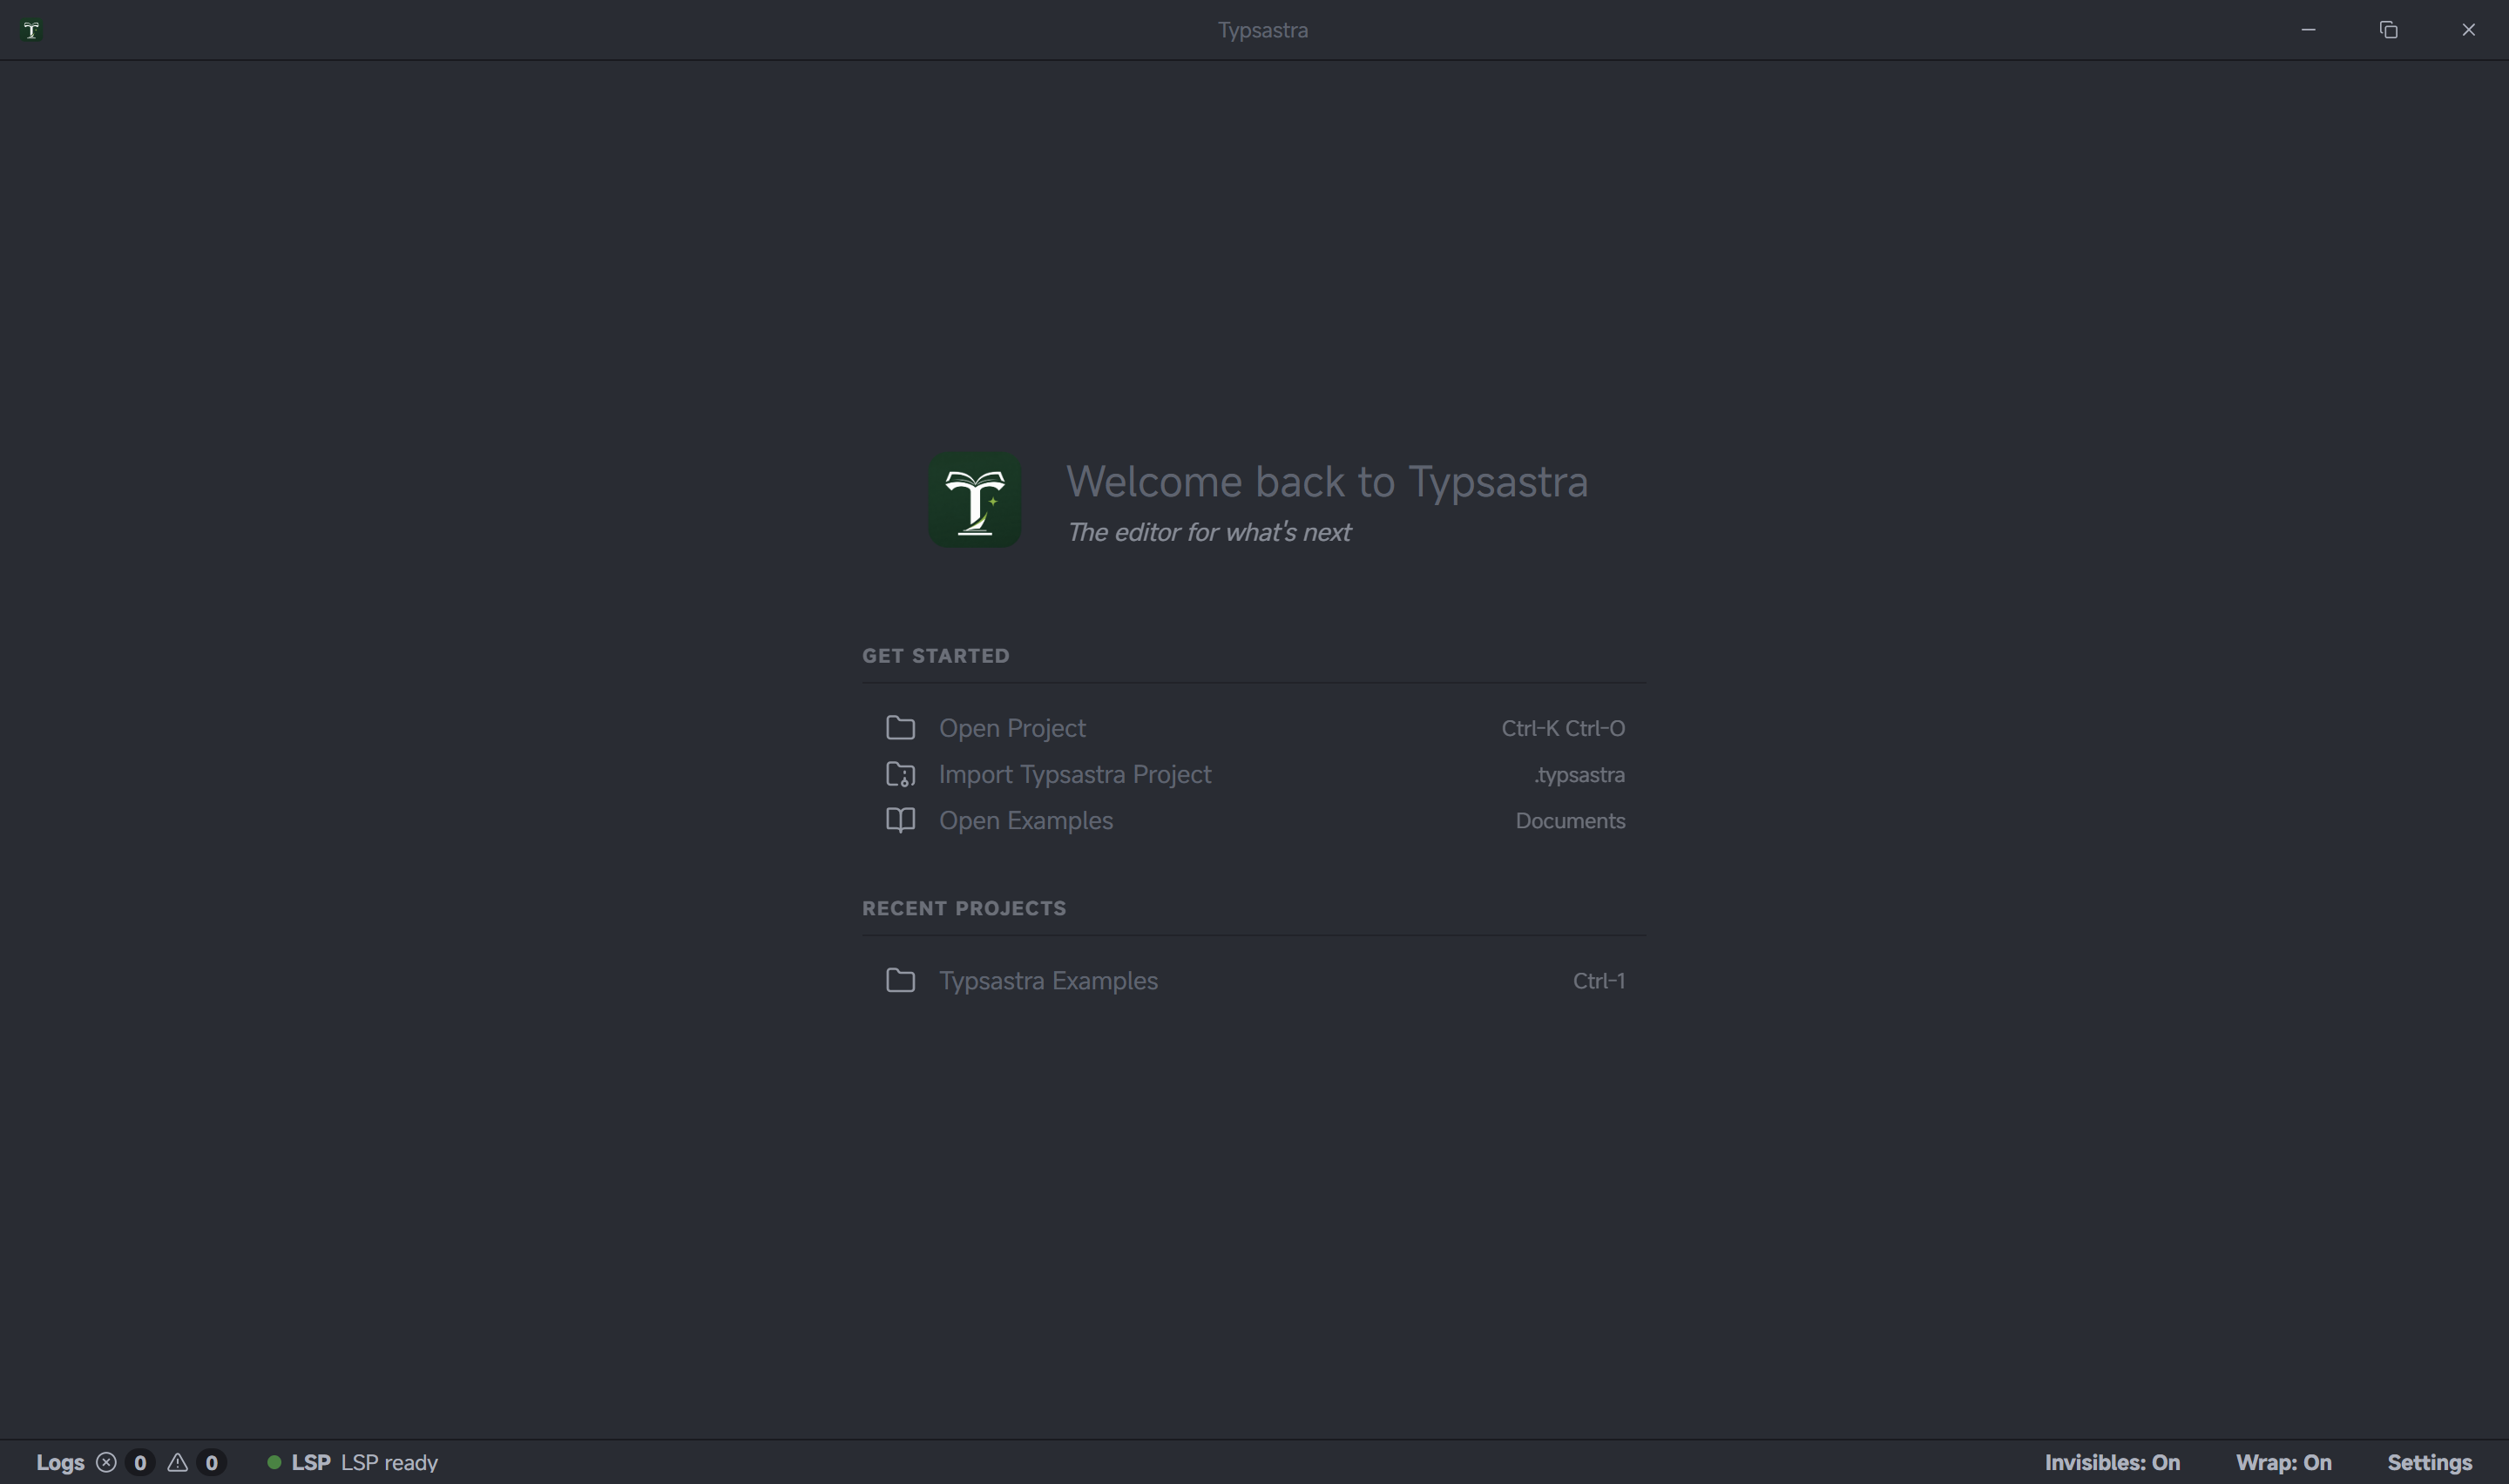Toggle Wrap: On in status bar

click(x=2283, y=1462)
